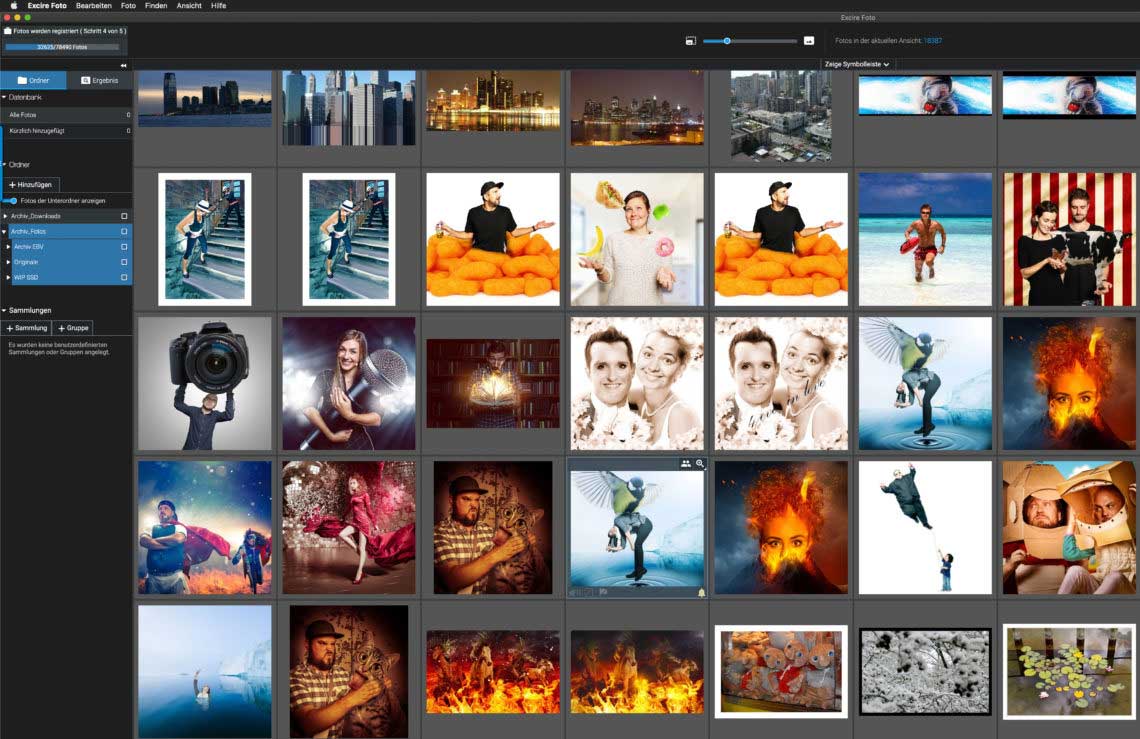Collapse the left sidebar with double-arrow icon
This screenshot has height=739, width=1140.
pos(123,65)
